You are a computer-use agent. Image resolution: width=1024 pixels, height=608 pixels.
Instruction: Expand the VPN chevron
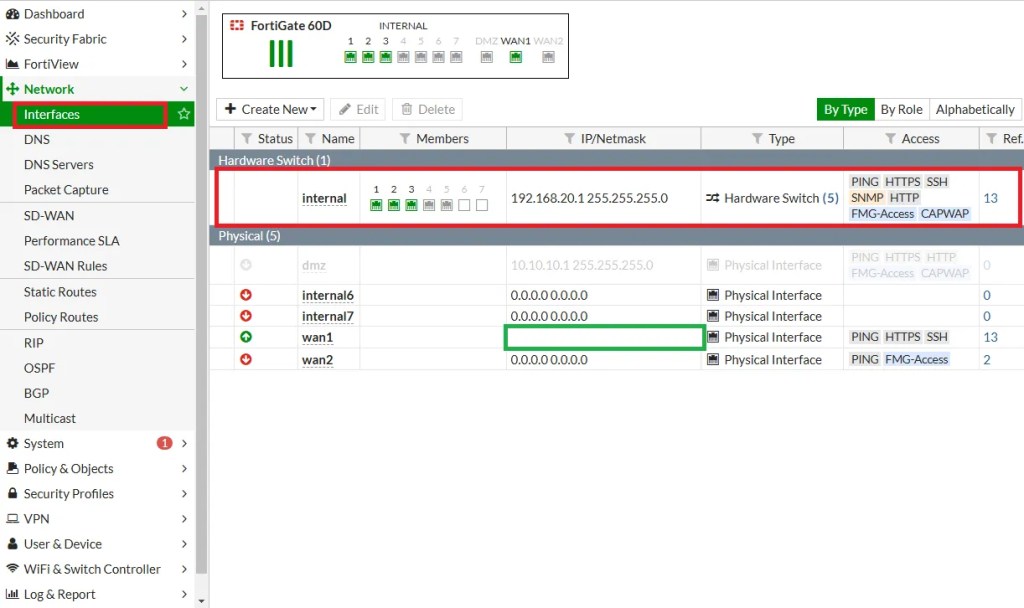point(184,519)
